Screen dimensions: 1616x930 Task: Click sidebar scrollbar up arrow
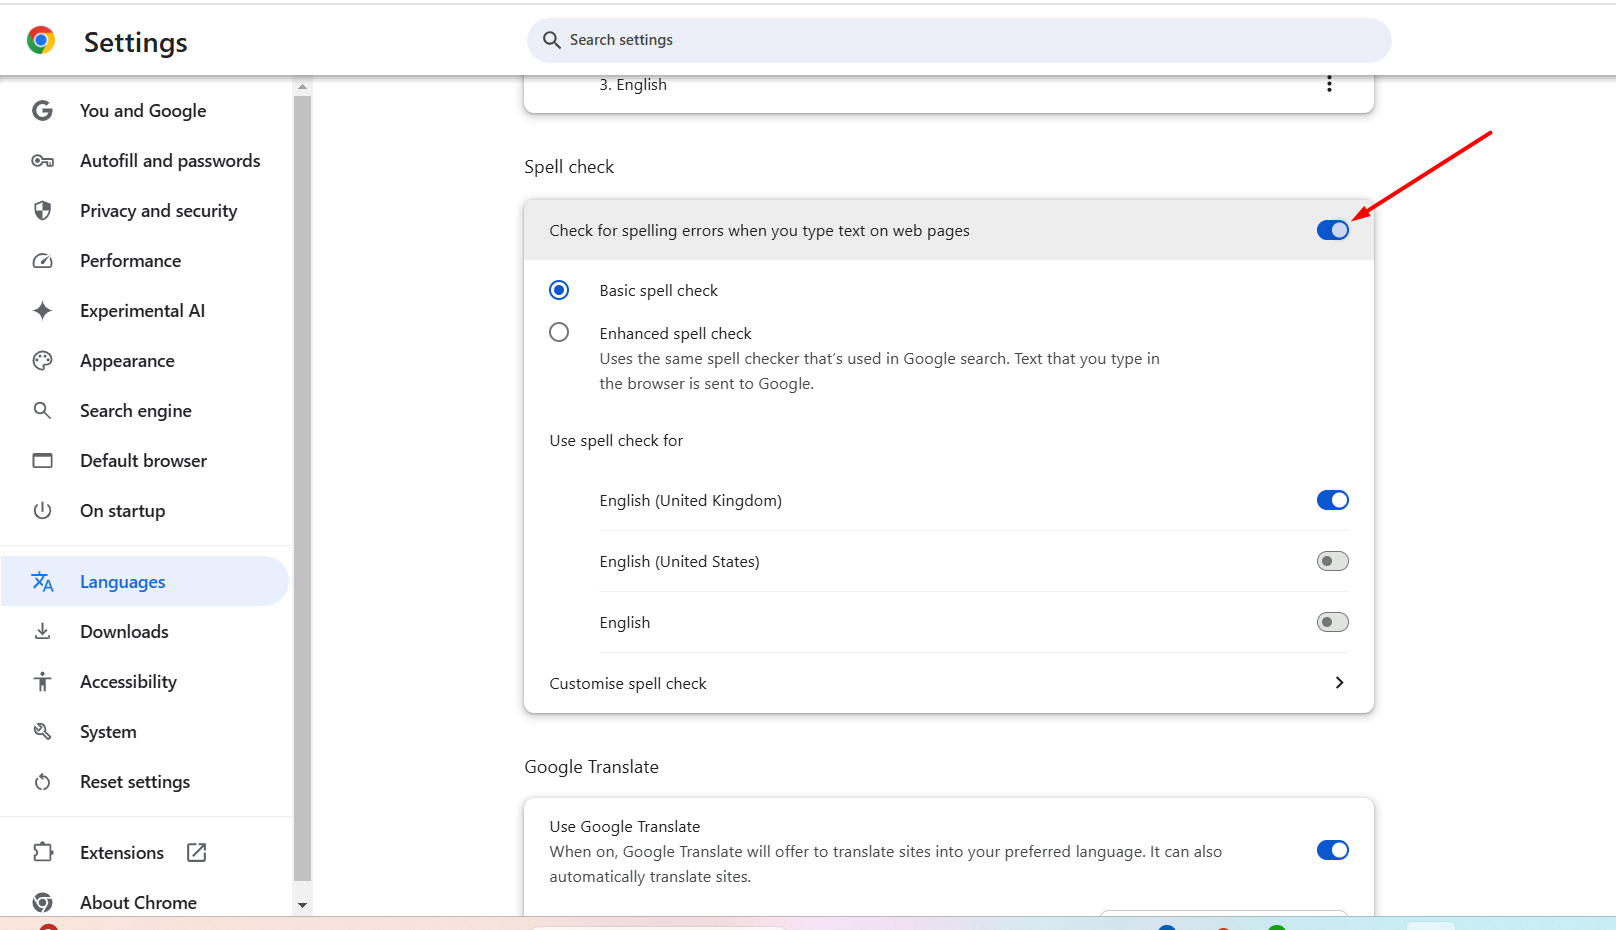click(x=302, y=87)
